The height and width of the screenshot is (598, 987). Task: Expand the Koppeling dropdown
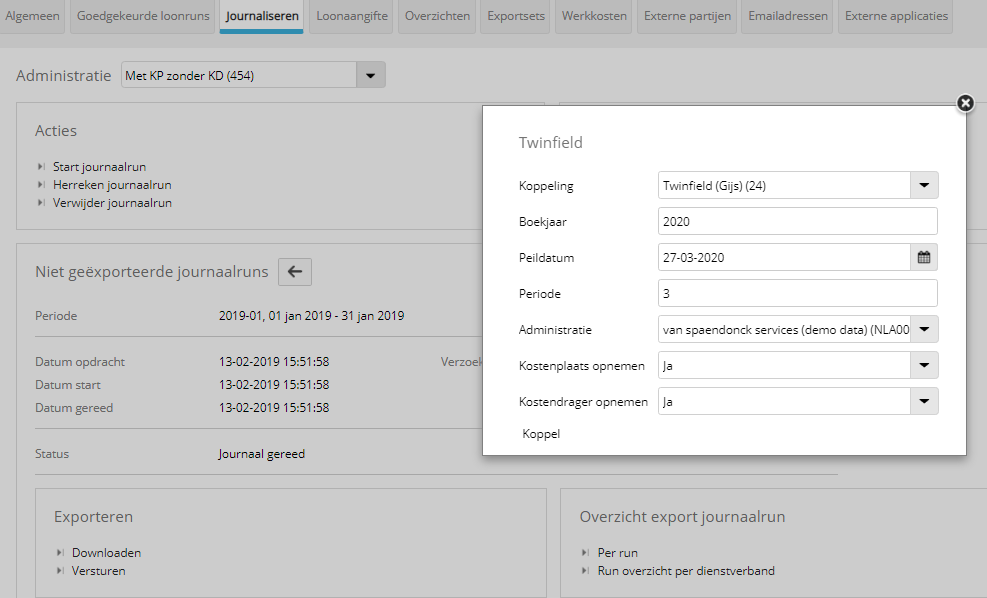[924, 186]
